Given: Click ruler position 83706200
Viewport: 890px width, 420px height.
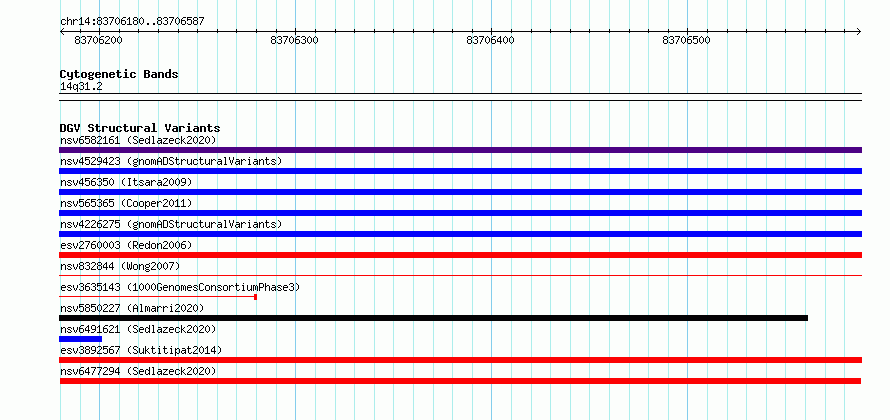Looking at the screenshot, I should click(98, 40).
